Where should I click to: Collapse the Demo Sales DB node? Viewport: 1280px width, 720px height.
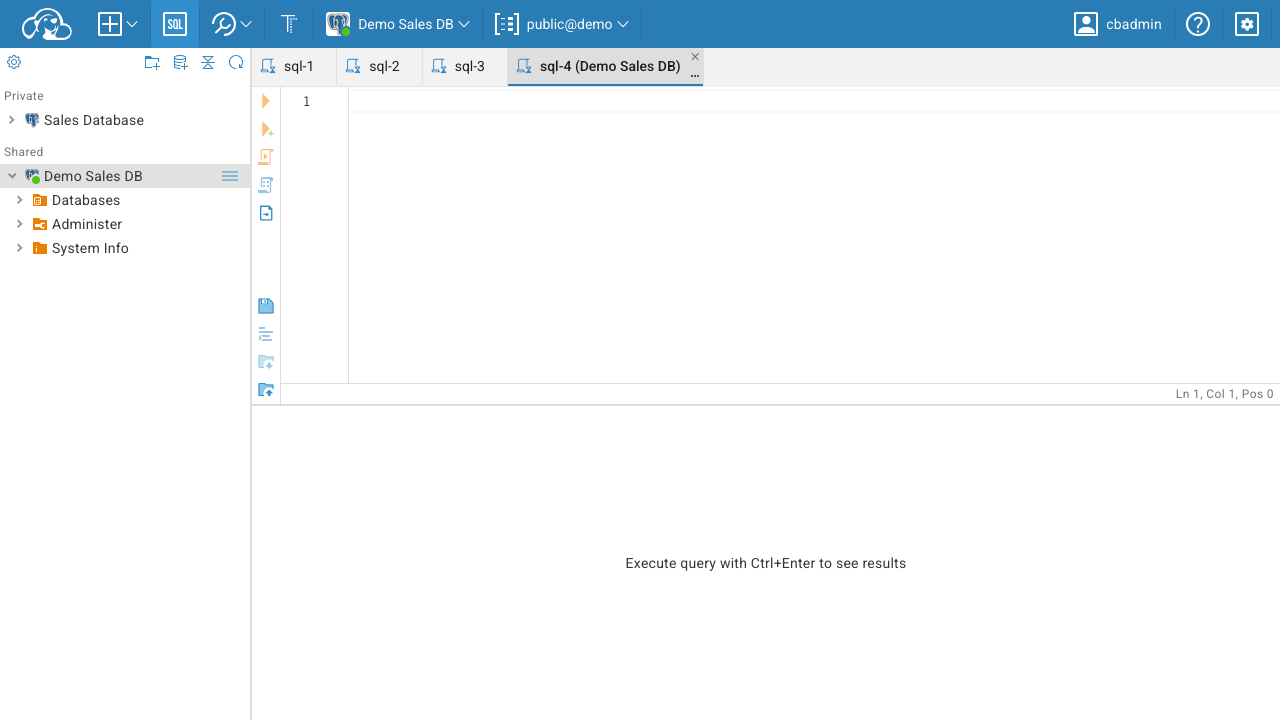point(12,176)
